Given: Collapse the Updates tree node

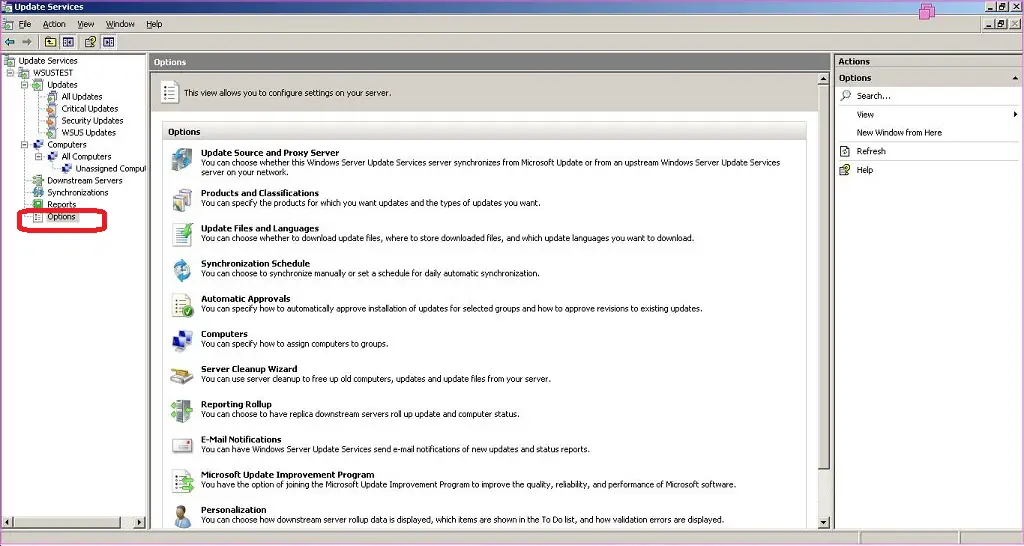Looking at the screenshot, I should (x=25, y=85).
